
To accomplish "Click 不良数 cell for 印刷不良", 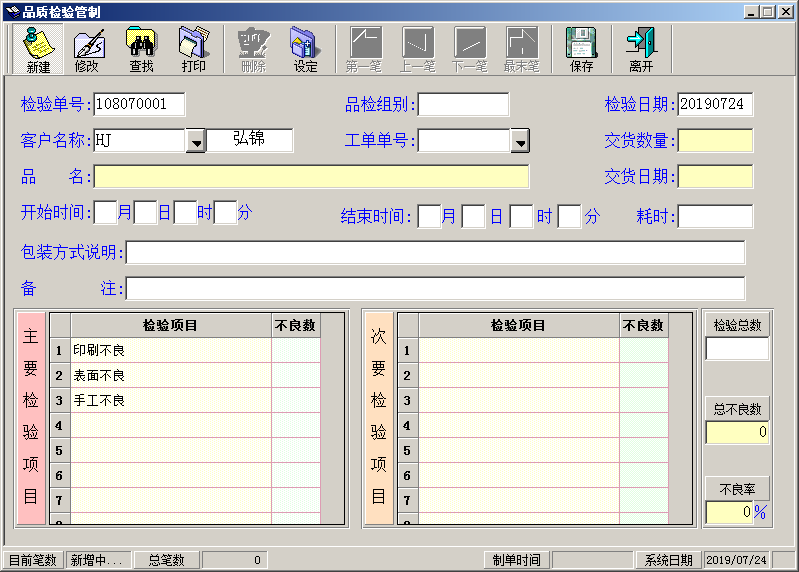I will pyautogui.click(x=296, y=350).
